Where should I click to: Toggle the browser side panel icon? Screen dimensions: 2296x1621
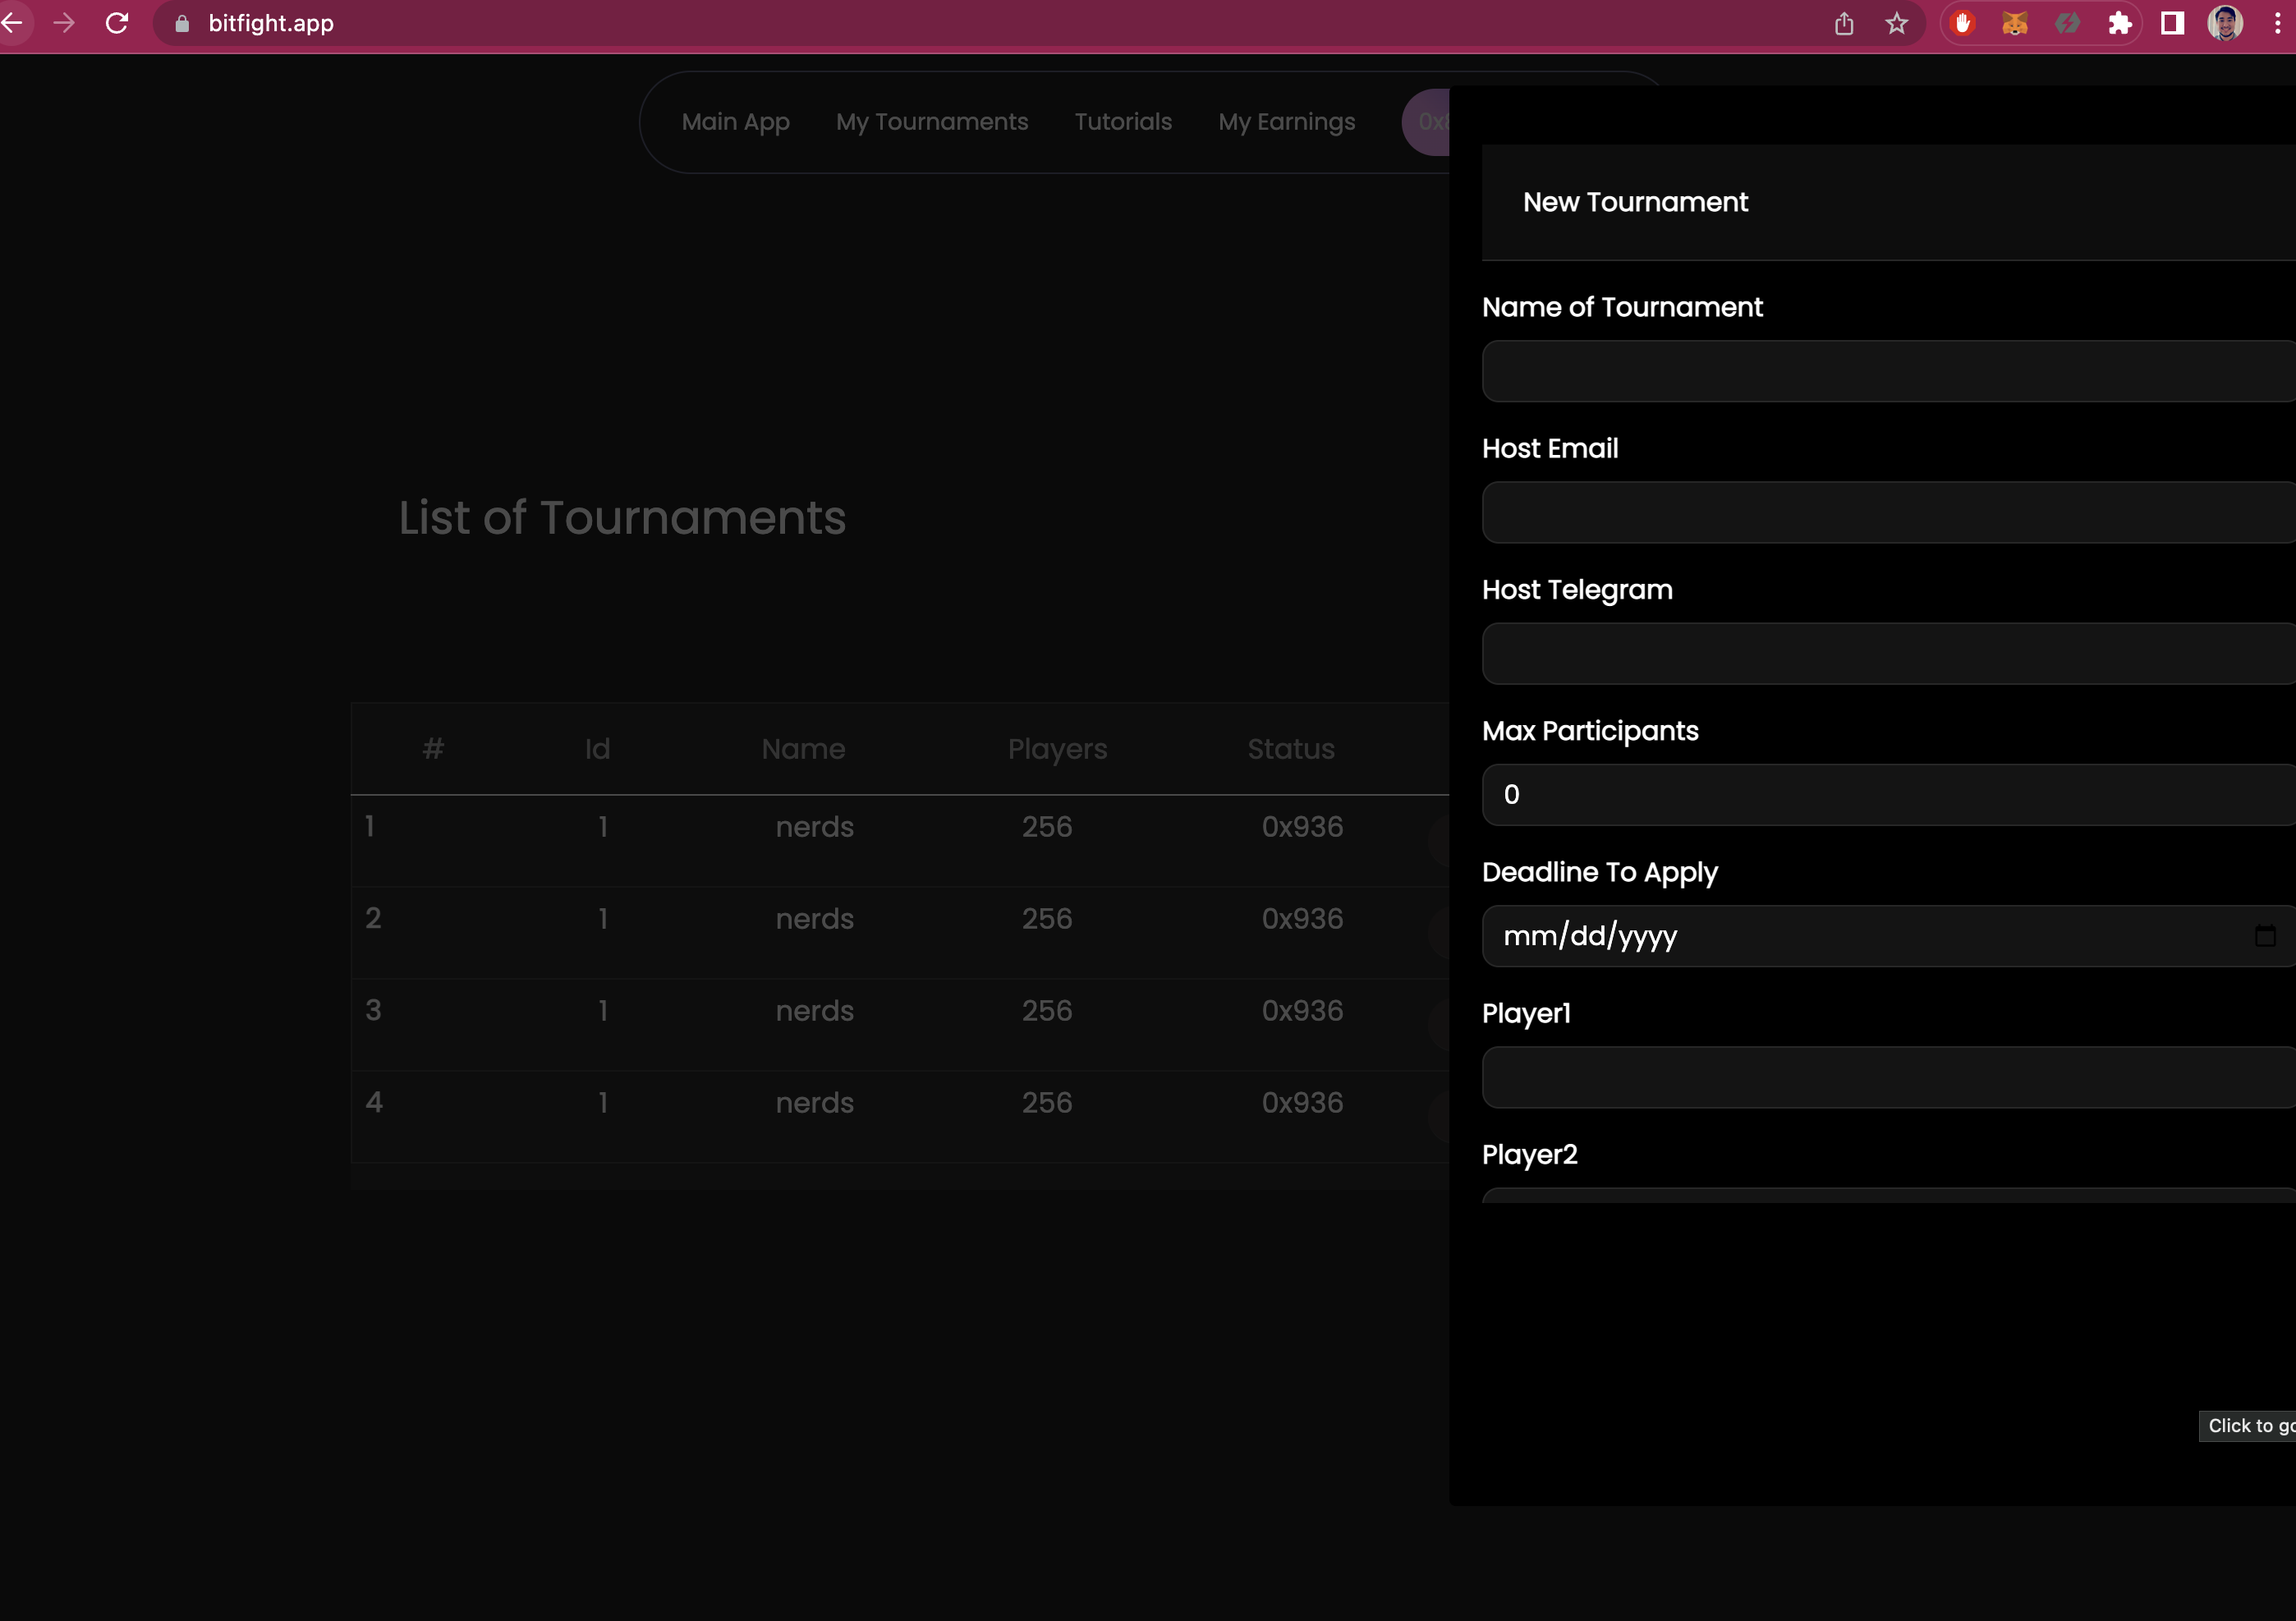coord(2172,23)
